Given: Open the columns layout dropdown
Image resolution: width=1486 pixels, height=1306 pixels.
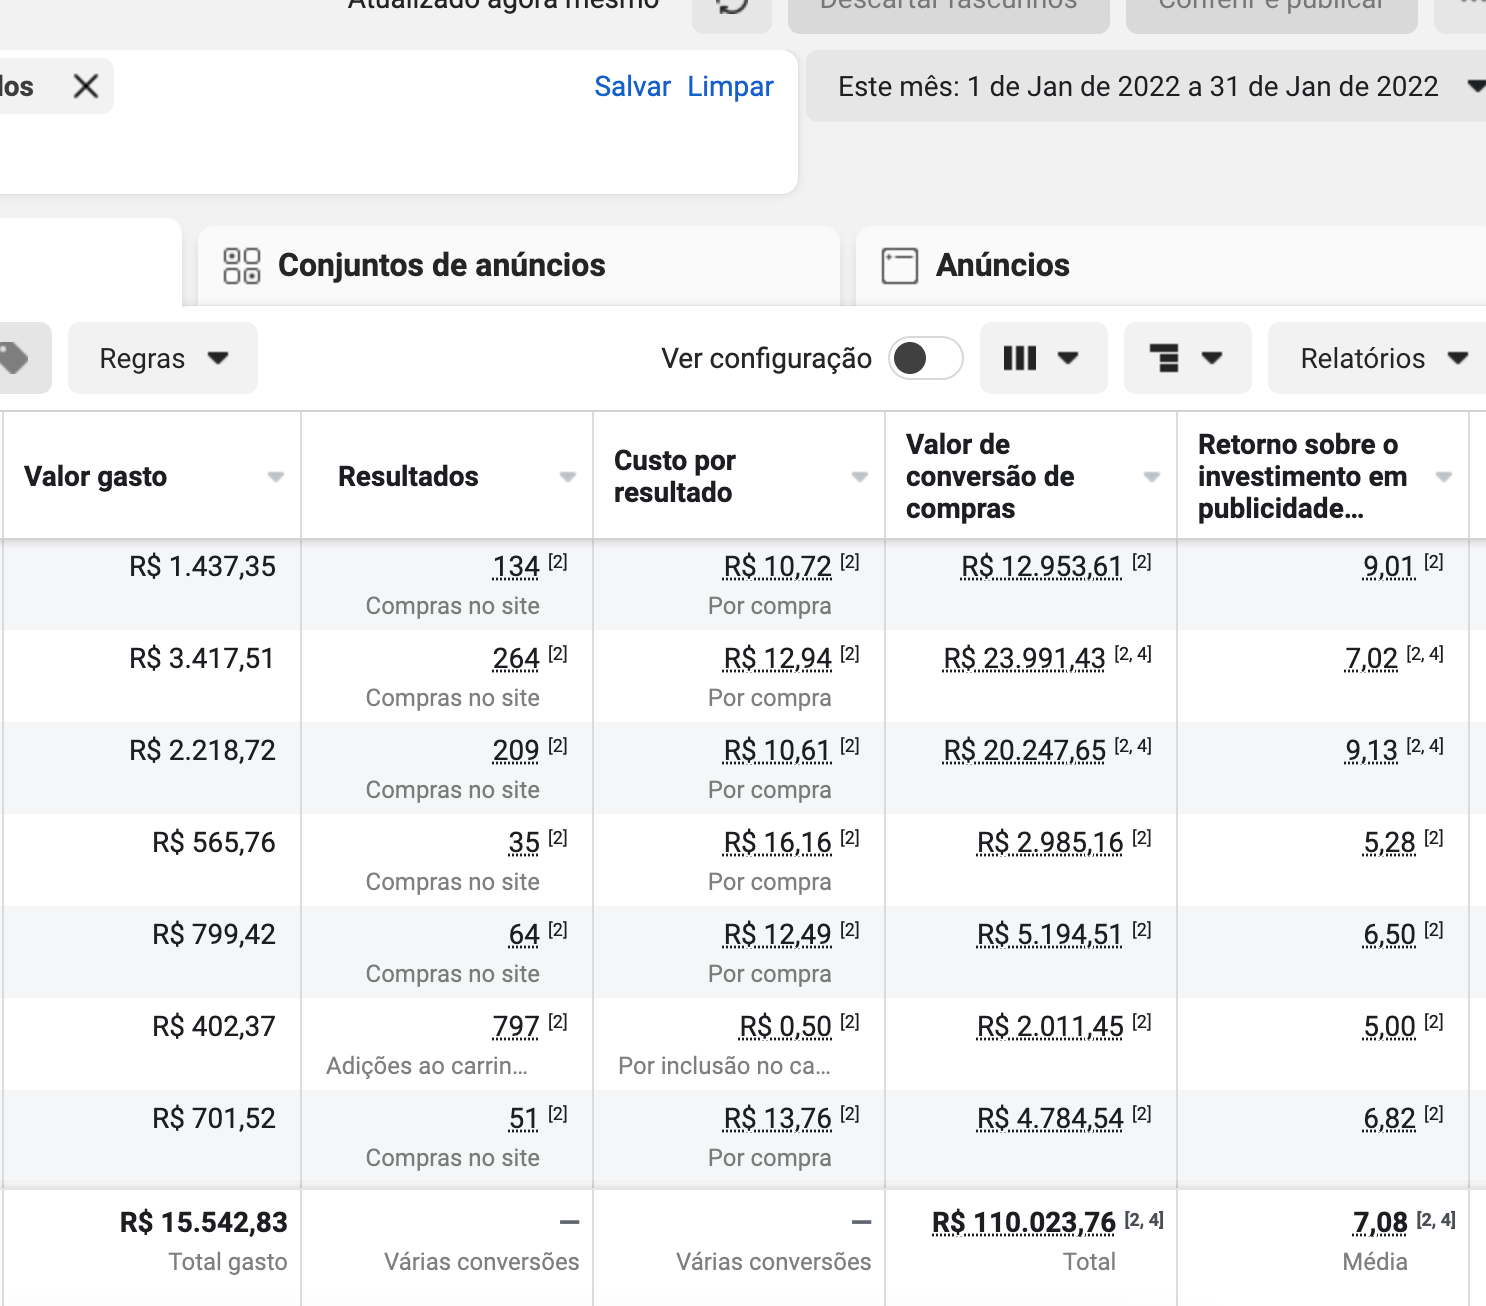Looking at the screenshot, I should 1043,358.
